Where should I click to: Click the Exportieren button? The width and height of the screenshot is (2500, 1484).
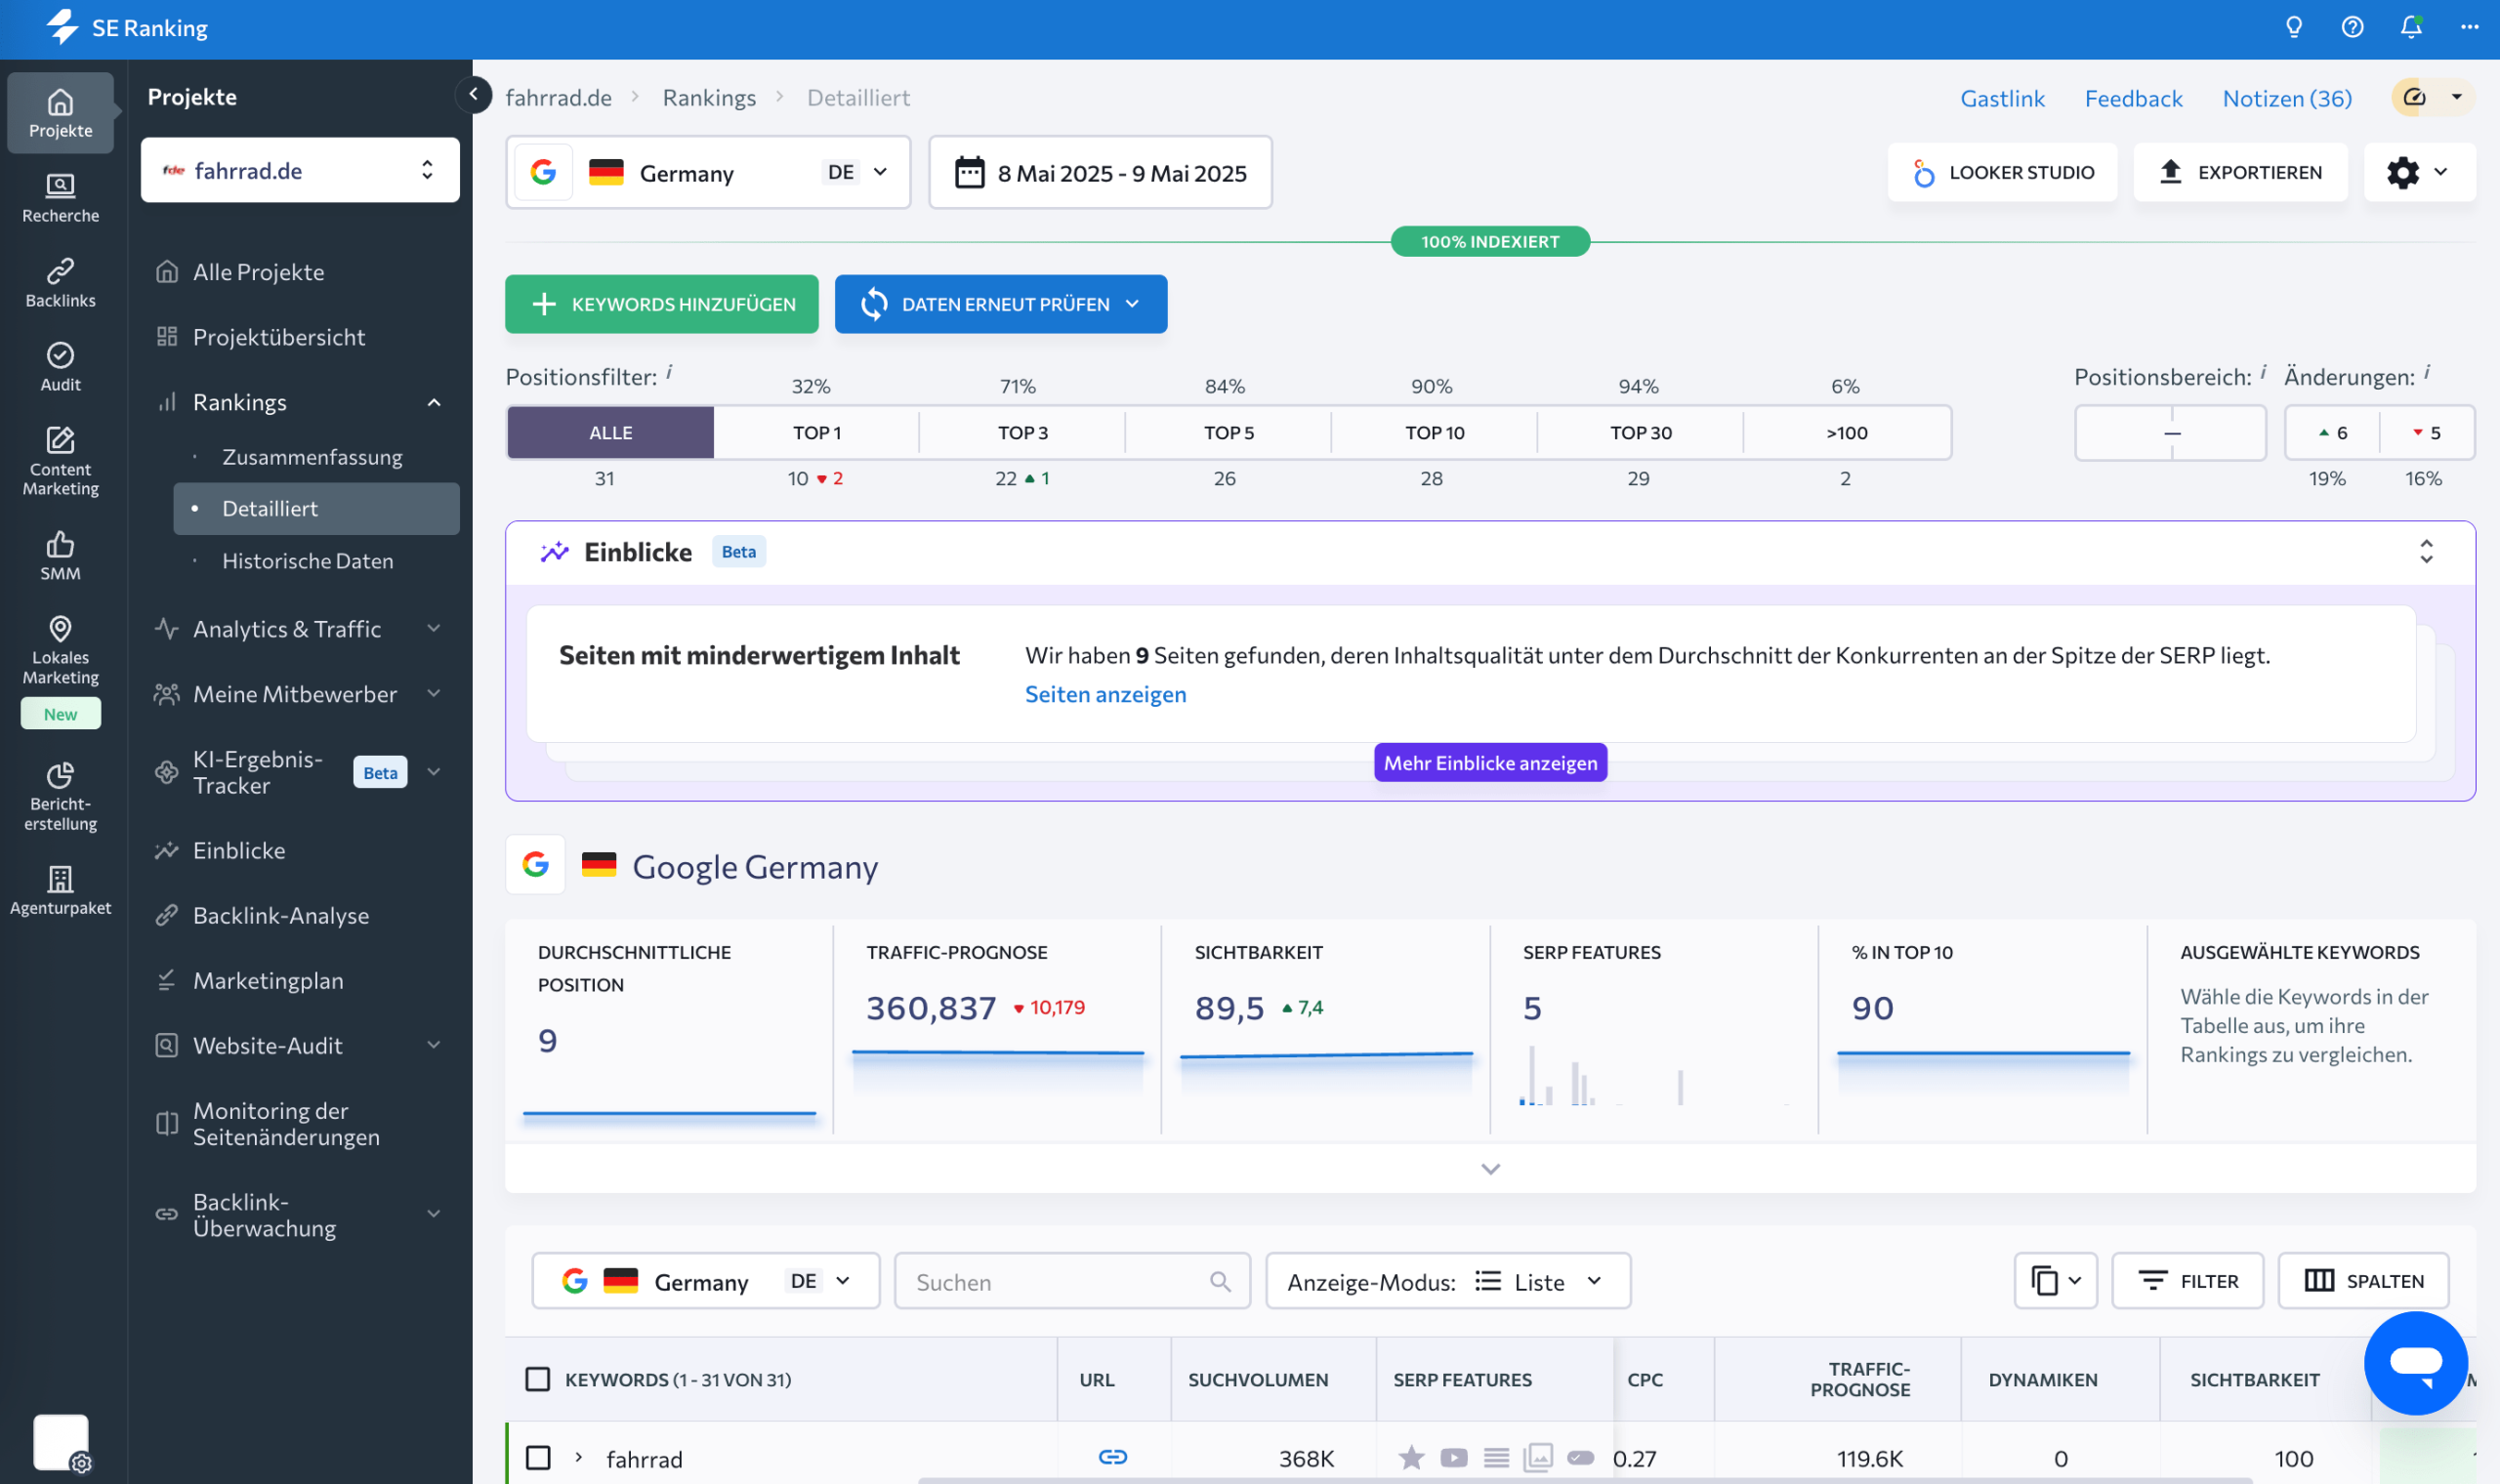[x=2240, y=172]
